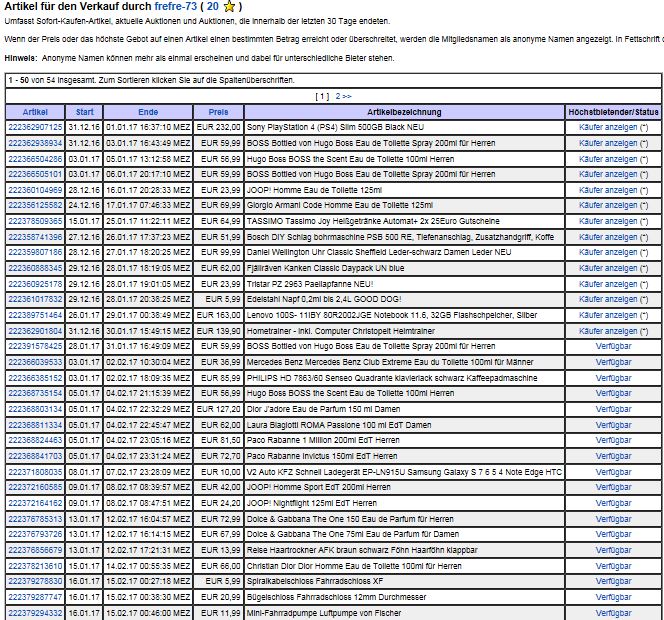Open article 222358741396
The image size is (664, 620).
(35, 237)
